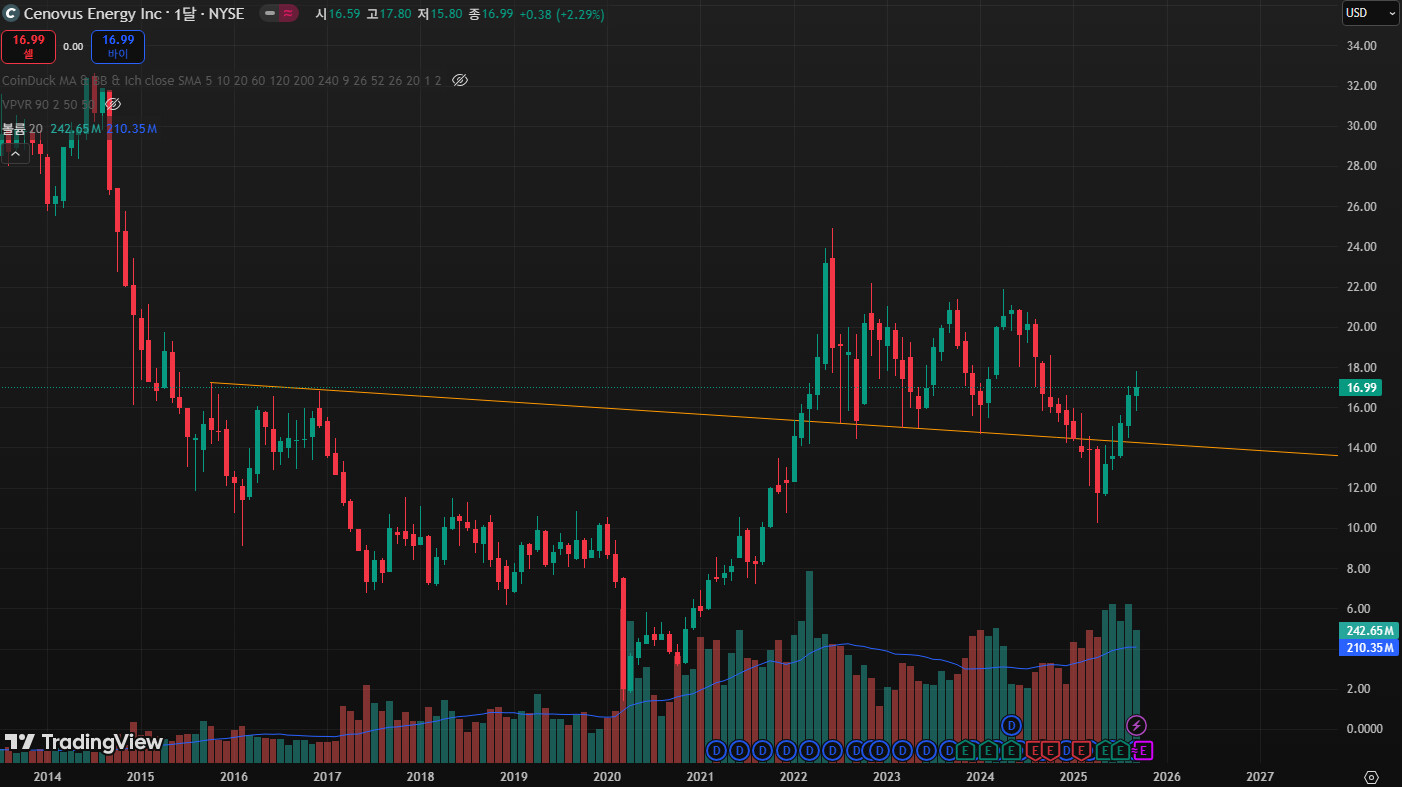
Task: Open the magenta E earnings marker
Action: pyautogui.click(x=1144, y=750)
